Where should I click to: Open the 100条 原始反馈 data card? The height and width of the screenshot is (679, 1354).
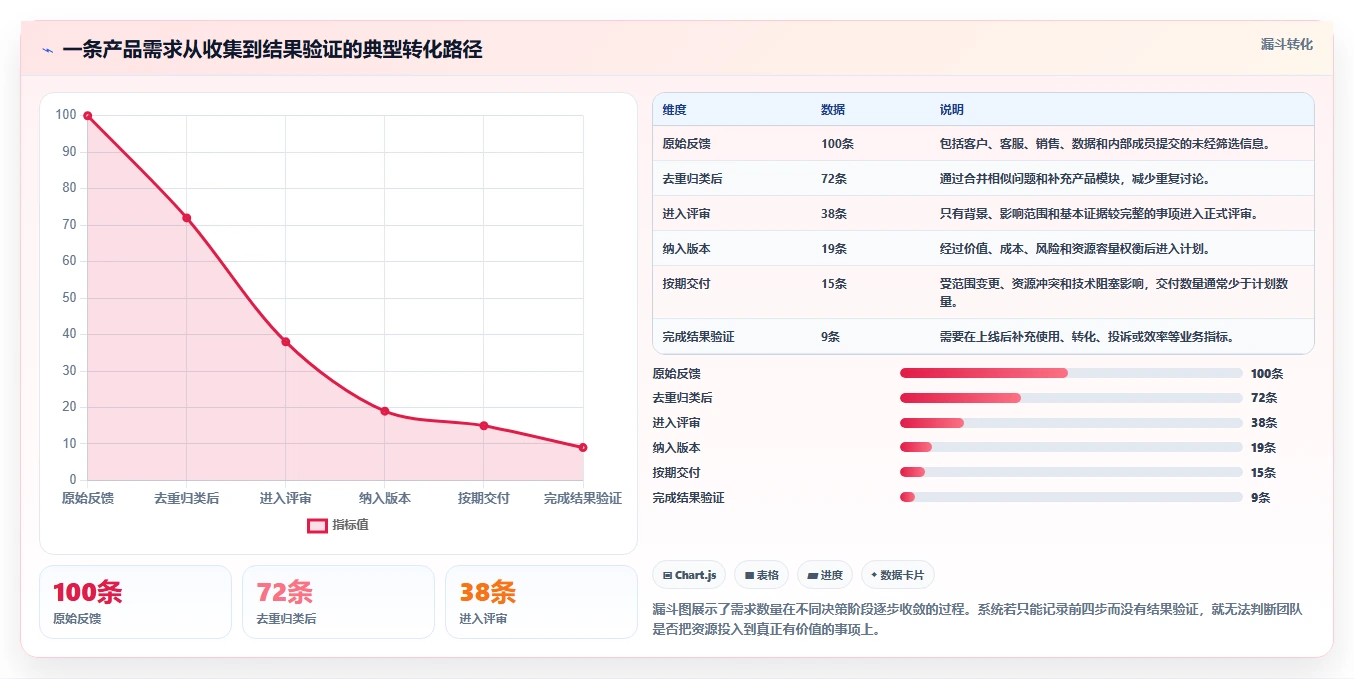tap(135, 602)
